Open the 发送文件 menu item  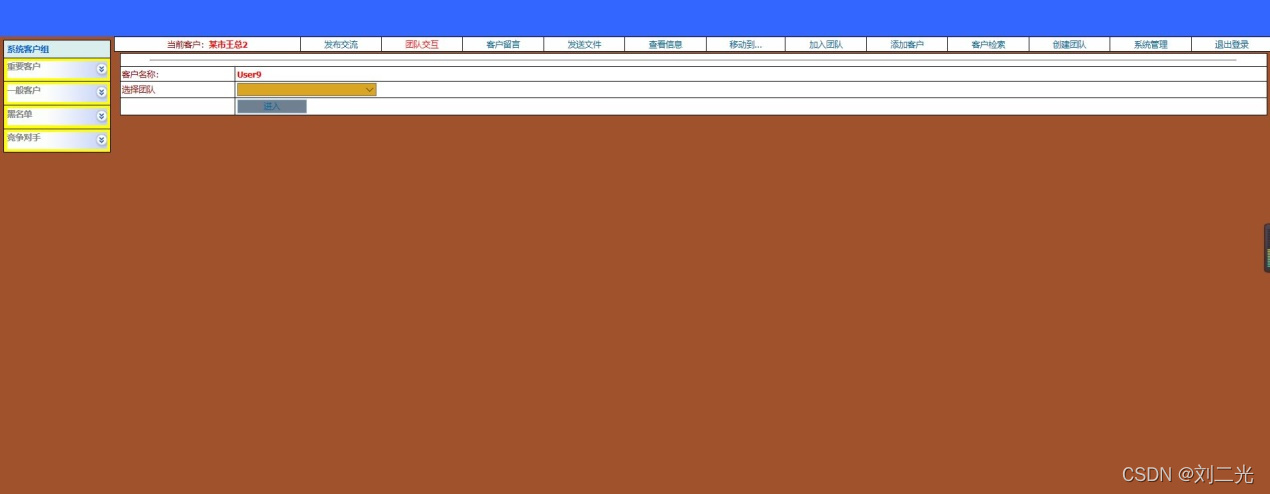coord(584,45)
